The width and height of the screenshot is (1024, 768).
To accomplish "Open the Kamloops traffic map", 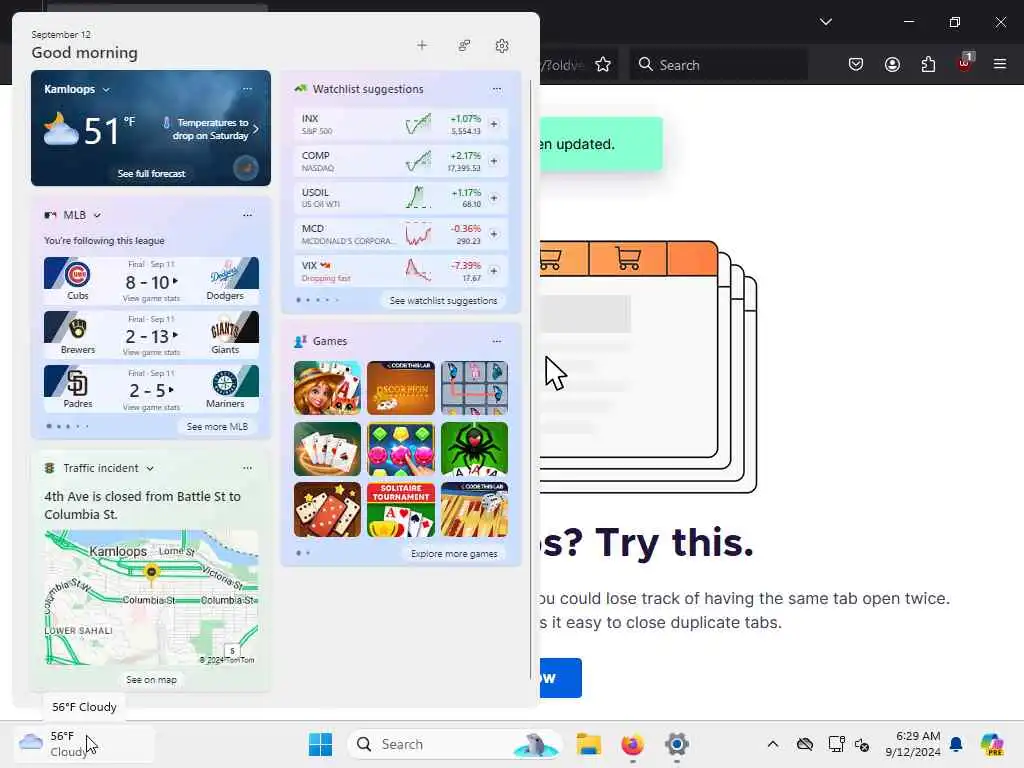I will point(151,598).
